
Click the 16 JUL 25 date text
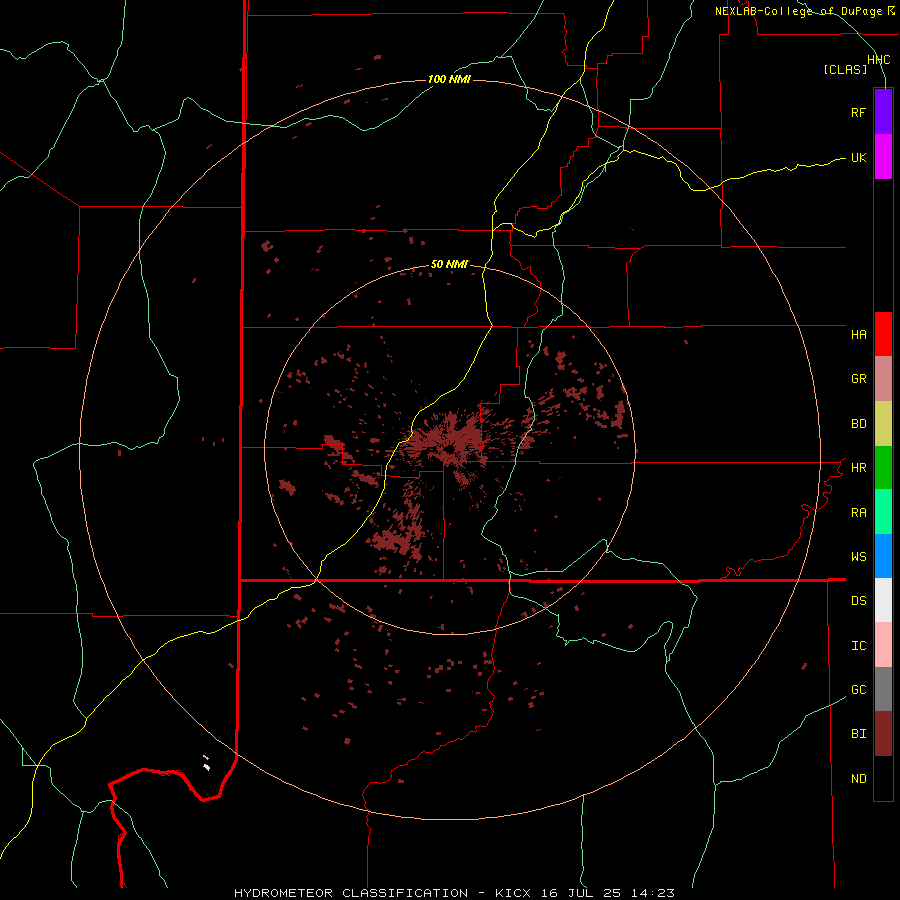point(581,893)
